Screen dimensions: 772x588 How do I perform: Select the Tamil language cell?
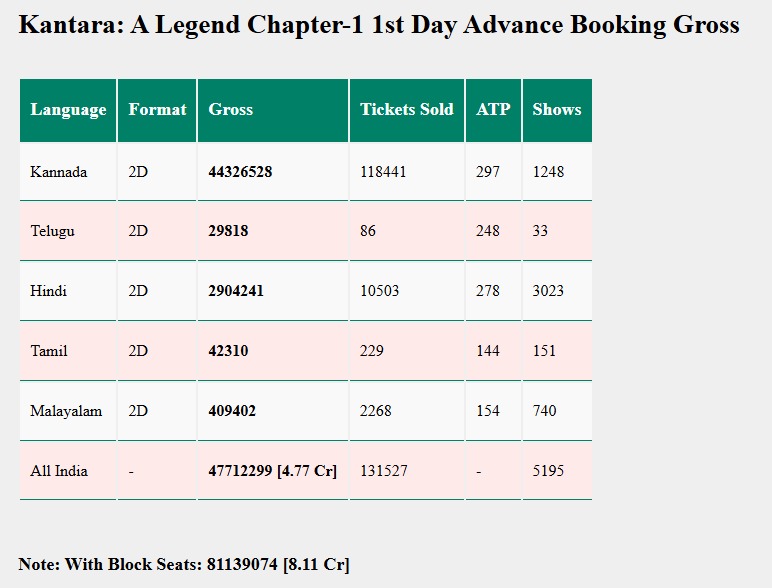coord(49,351)
